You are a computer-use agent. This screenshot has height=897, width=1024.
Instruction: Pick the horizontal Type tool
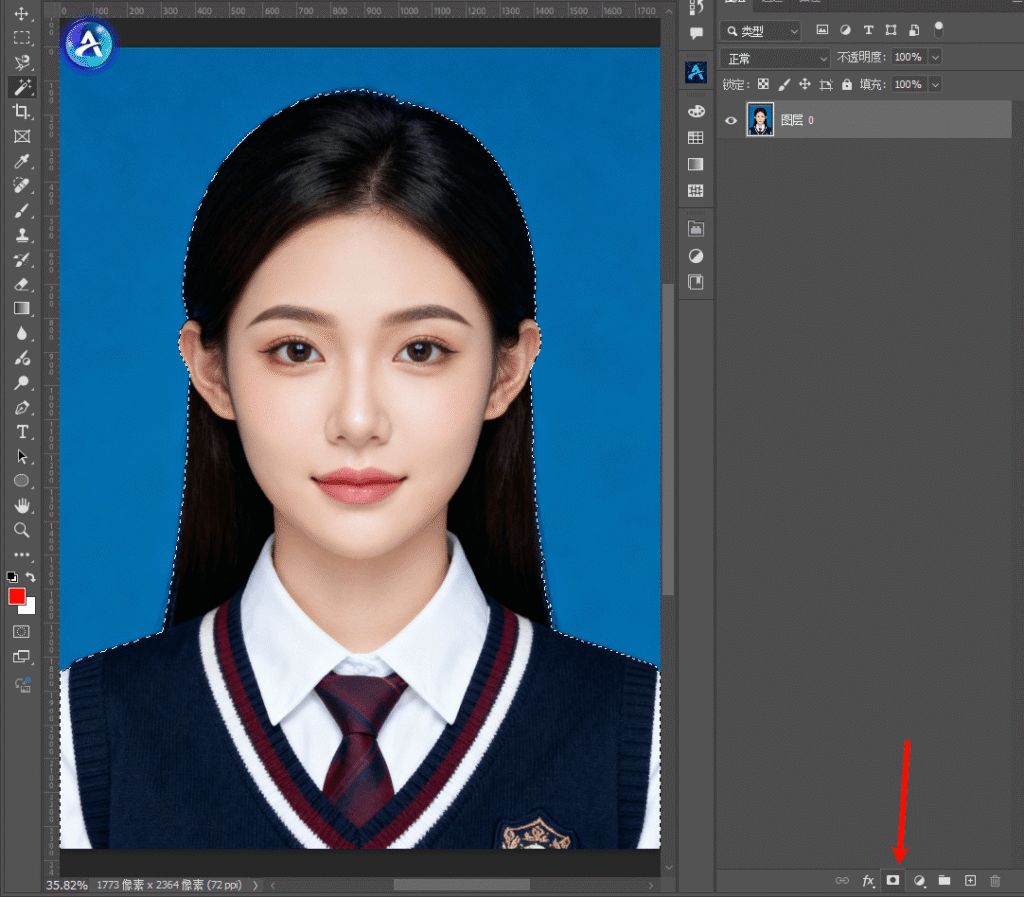pos(21,432)
